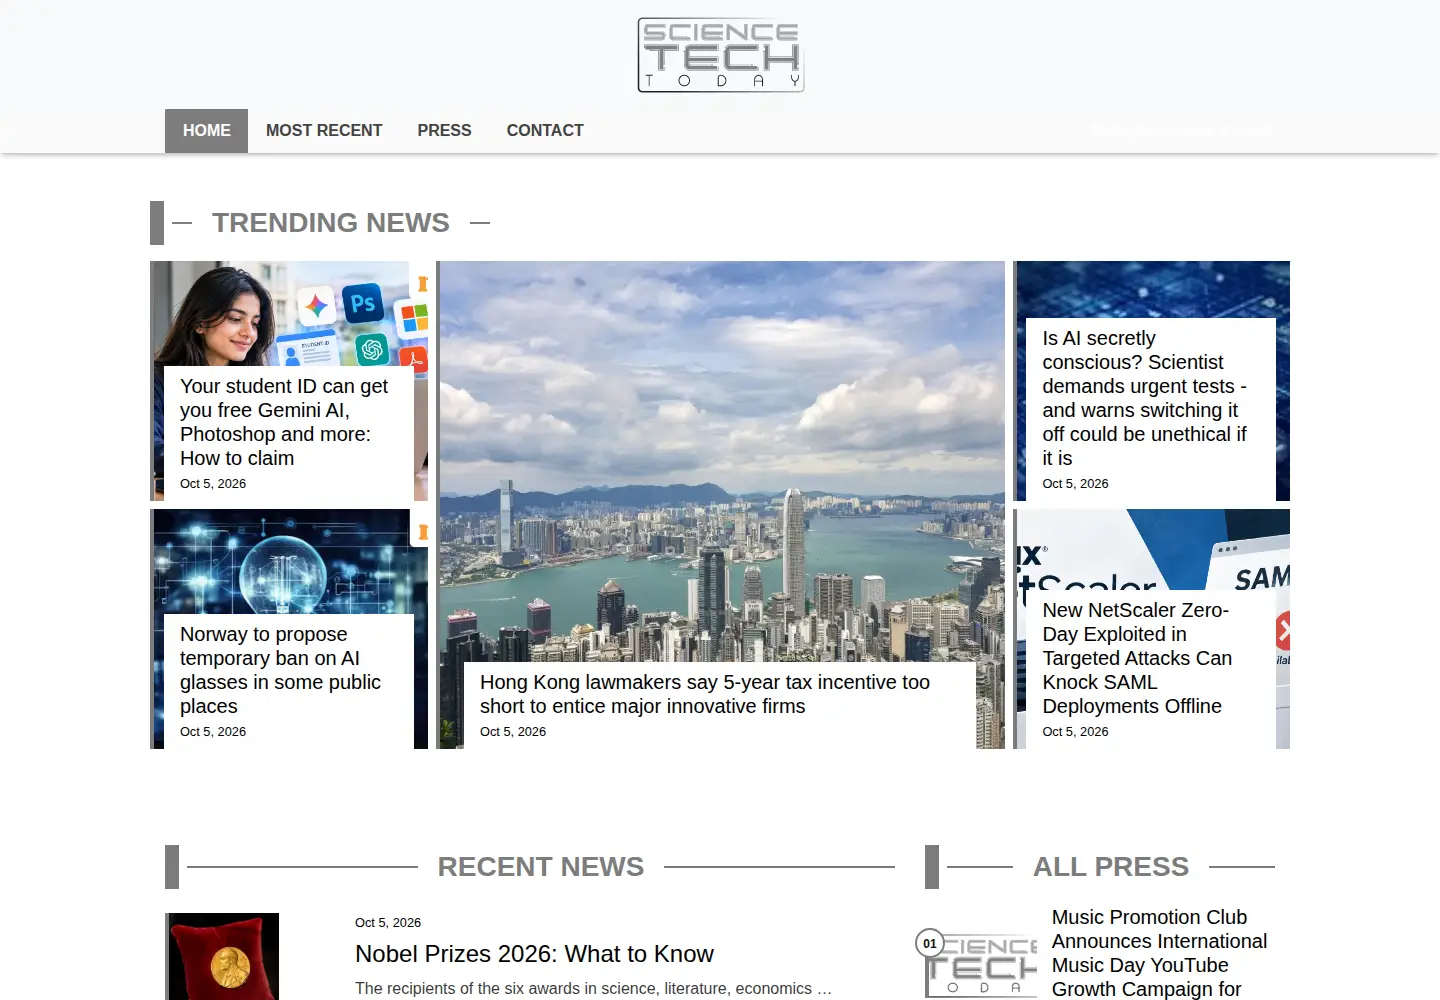
Task: Click the press item logo thumbnail numbered 01
Action: point(981,966)
